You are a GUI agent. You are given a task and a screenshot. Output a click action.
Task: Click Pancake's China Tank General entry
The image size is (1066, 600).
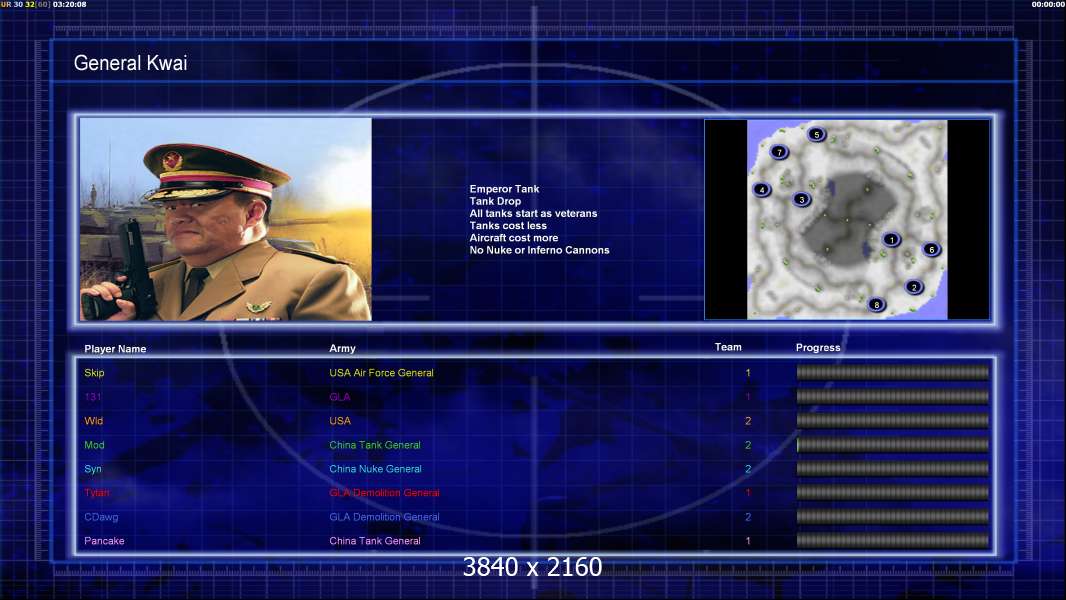375,541
